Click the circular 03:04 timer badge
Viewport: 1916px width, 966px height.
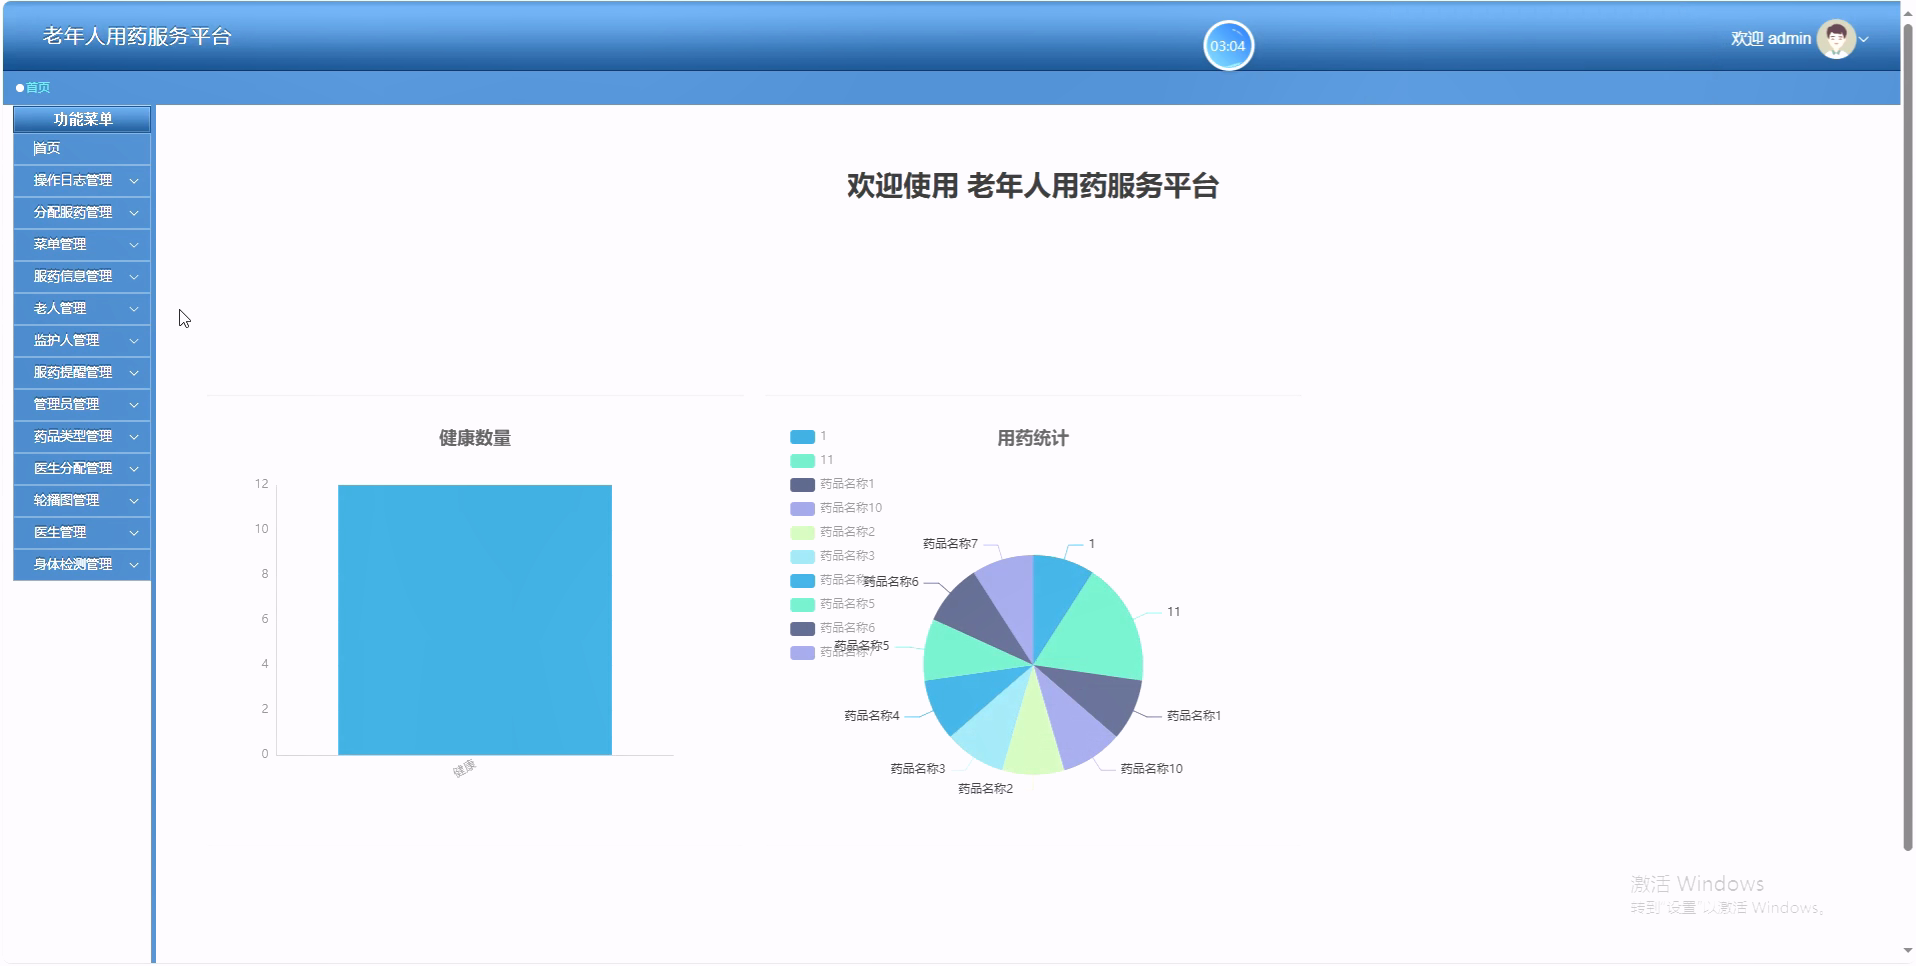[x=1228, y=46]
